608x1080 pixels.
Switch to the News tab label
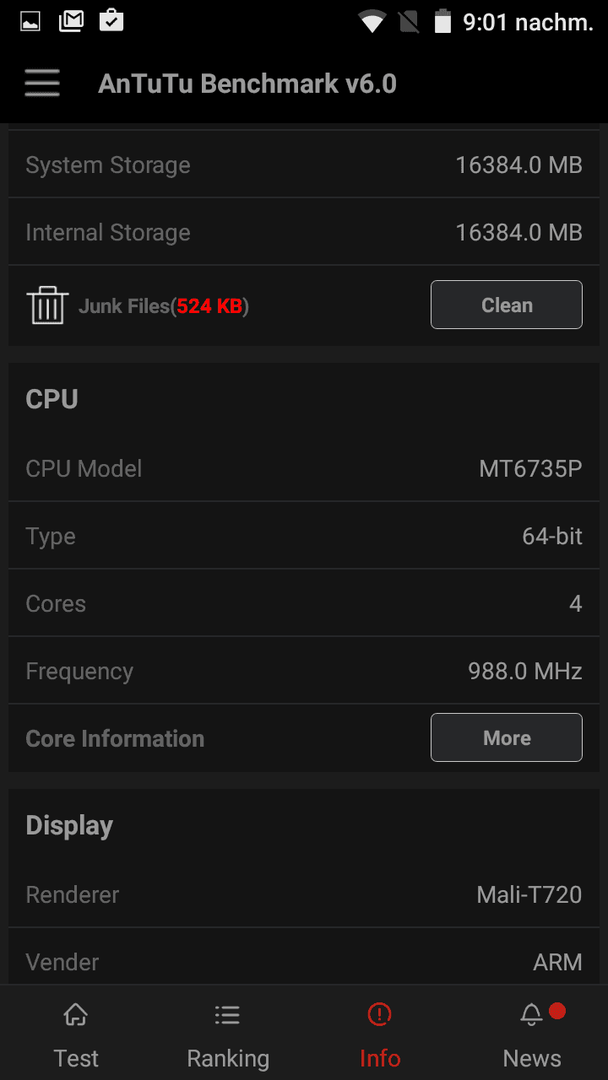pyautogui.click(x=532, y=1058)
